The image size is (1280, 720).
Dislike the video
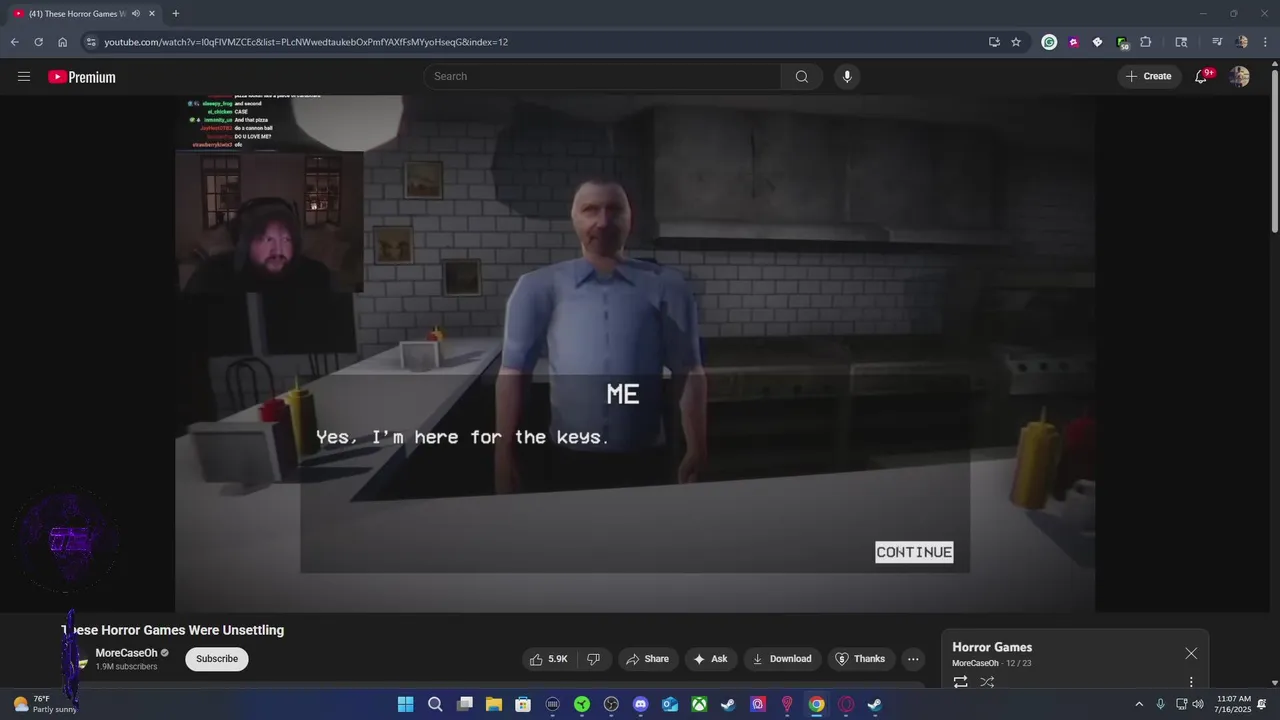pos(593,659)
